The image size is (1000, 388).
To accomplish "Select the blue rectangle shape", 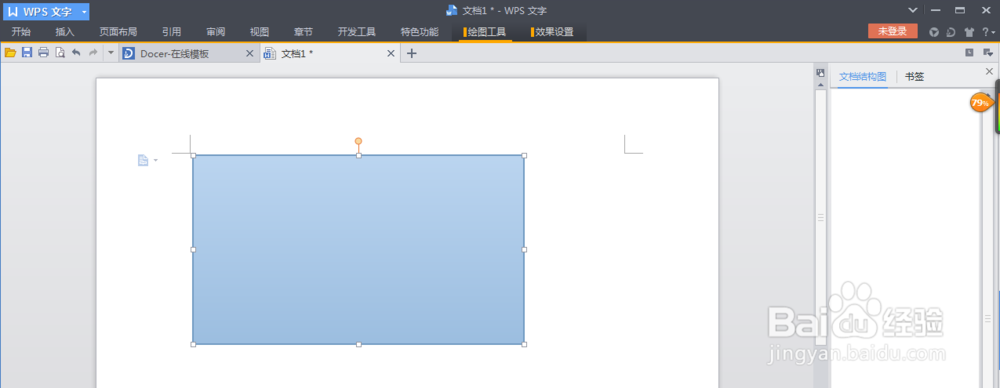I will pyautogui.click(x=358, y=250).
